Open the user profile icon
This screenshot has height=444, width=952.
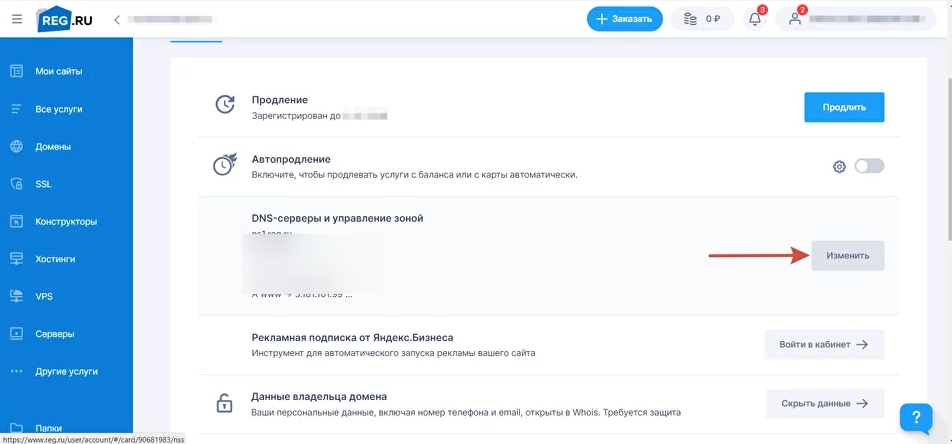click(795, 19)
